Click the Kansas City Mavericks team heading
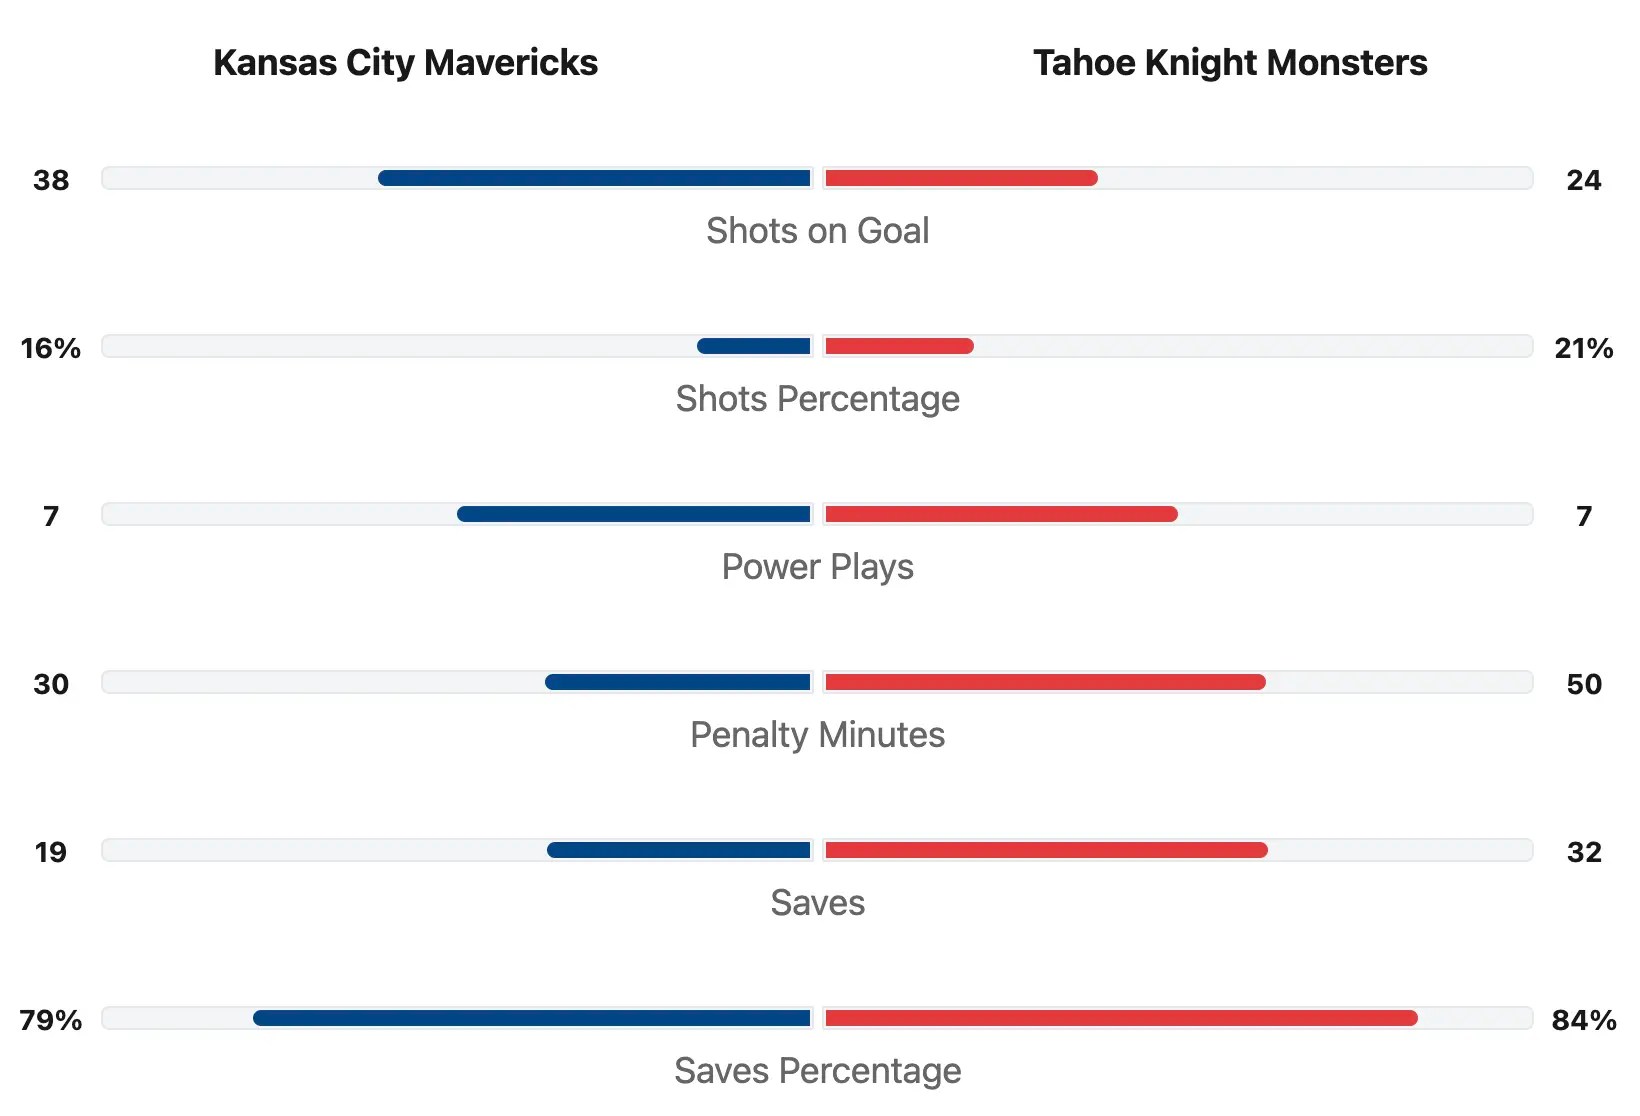This screenshot has width=1640, height=1116. [x=405, y=63]
